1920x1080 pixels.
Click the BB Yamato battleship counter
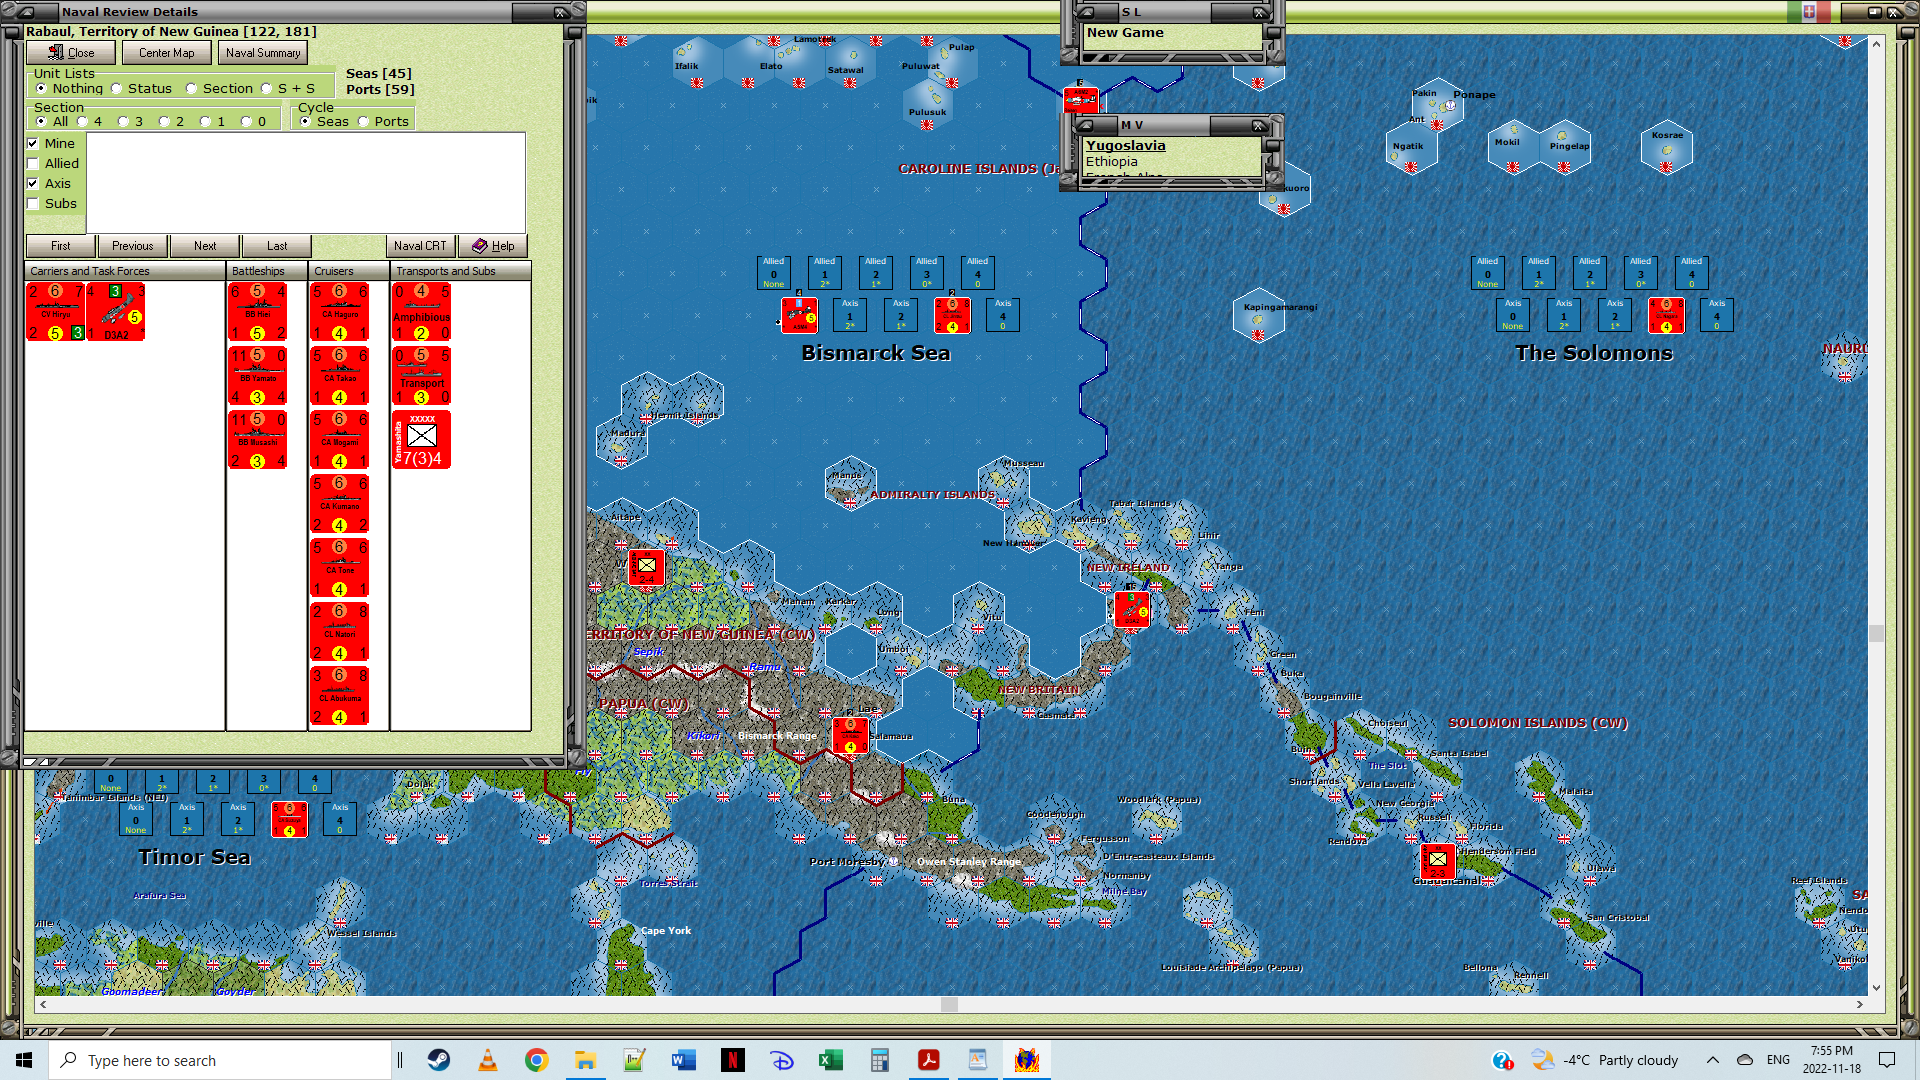(258, 376)
